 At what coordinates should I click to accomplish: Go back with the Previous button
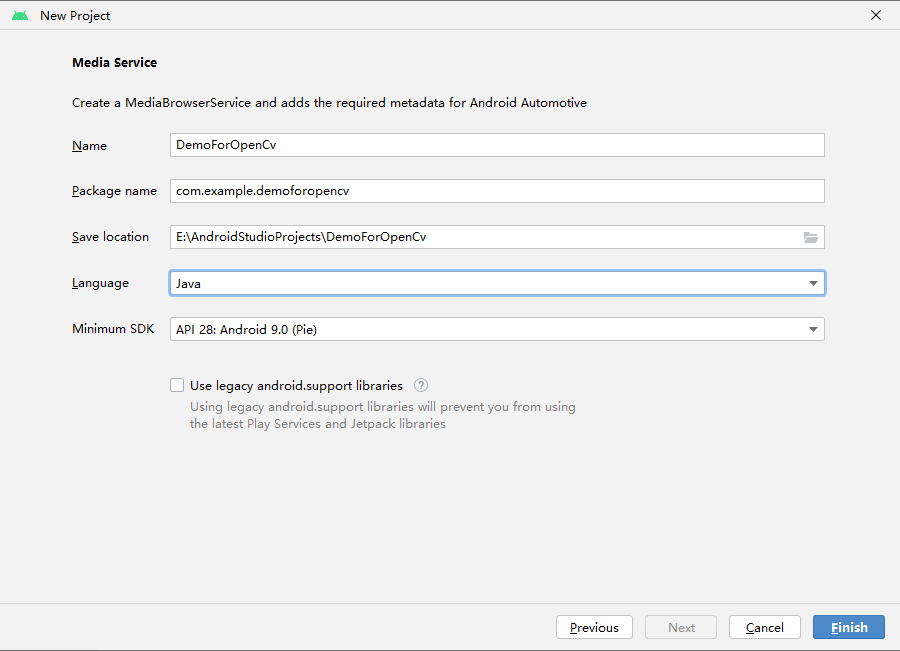(594, 627)
